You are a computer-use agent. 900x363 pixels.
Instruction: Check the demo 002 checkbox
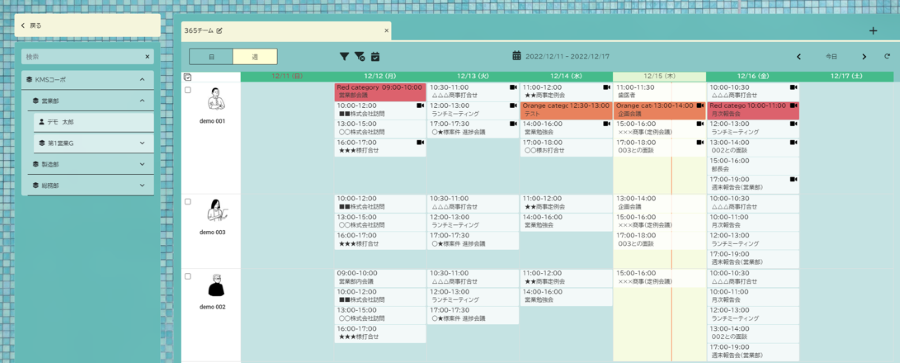pos(188,276)
